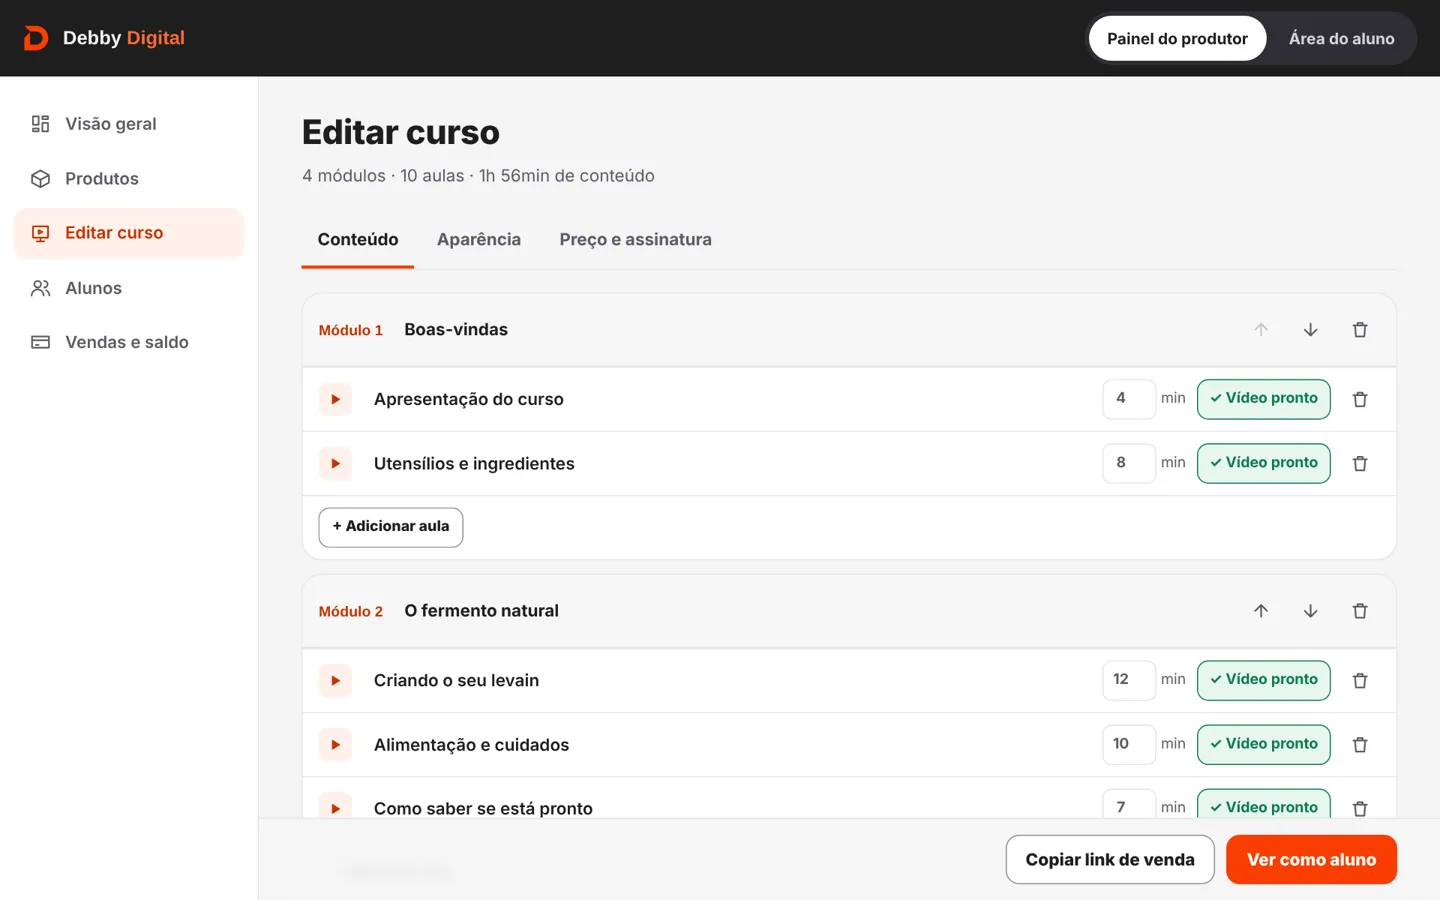Click the O fermento natural module title
The image size is (1440, 900).
tap(482, 611)
